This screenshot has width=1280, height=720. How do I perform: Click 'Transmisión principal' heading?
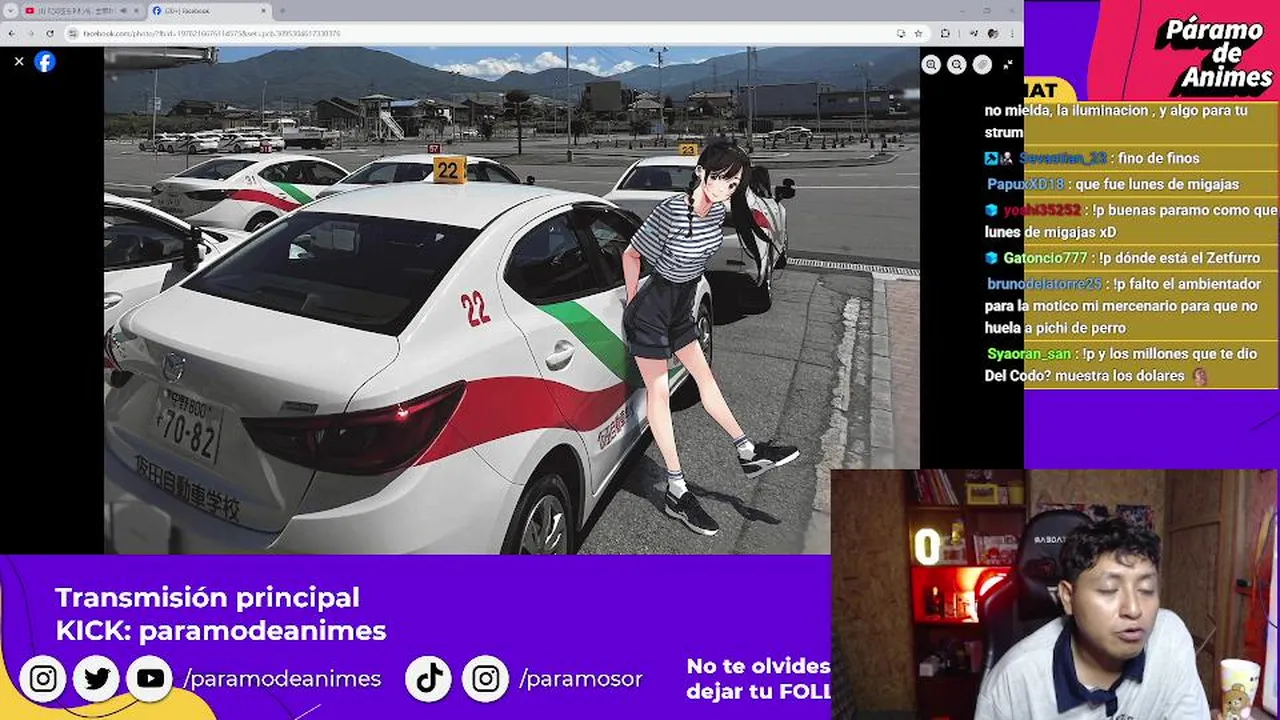pyautogui.click(x=207, y=597)
